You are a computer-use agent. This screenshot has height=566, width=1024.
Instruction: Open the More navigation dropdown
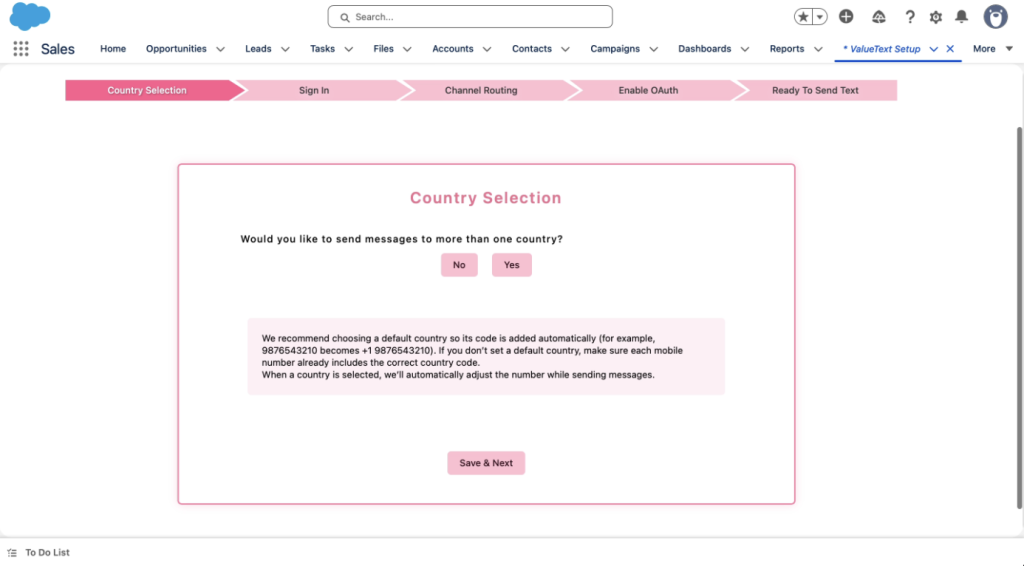point(992,49)
